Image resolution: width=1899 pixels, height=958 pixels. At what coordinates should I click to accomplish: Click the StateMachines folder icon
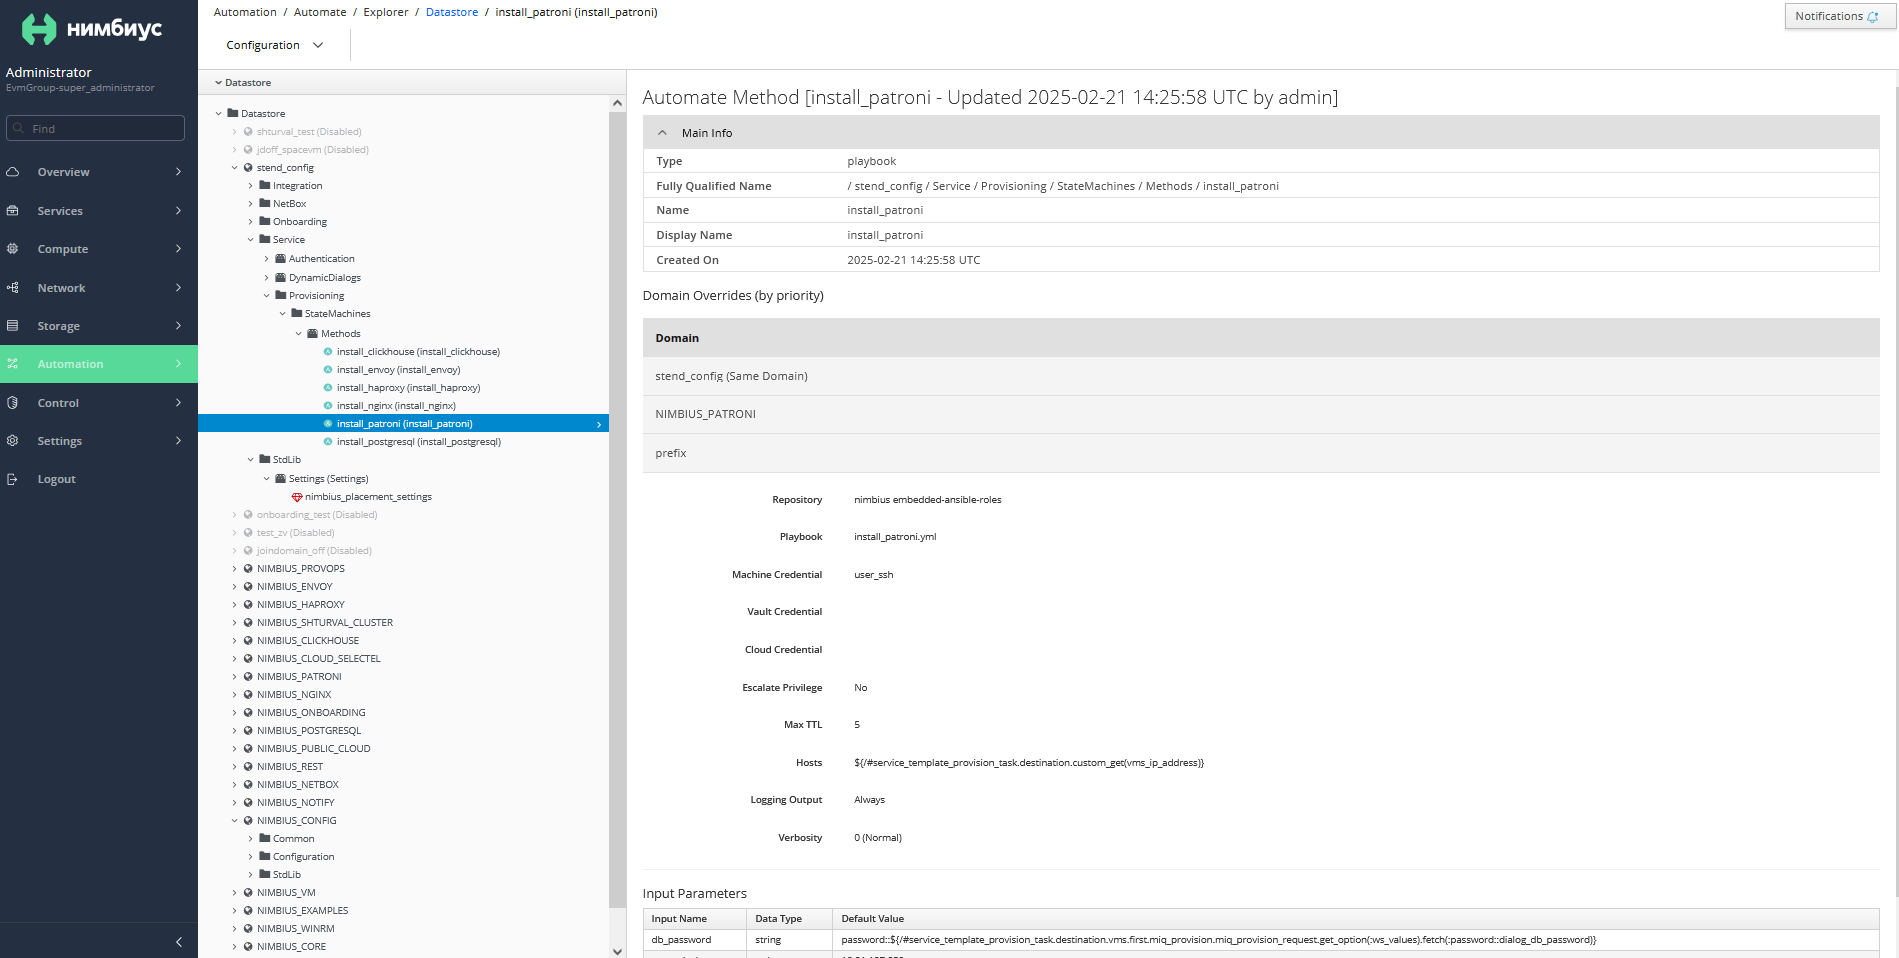297,313
